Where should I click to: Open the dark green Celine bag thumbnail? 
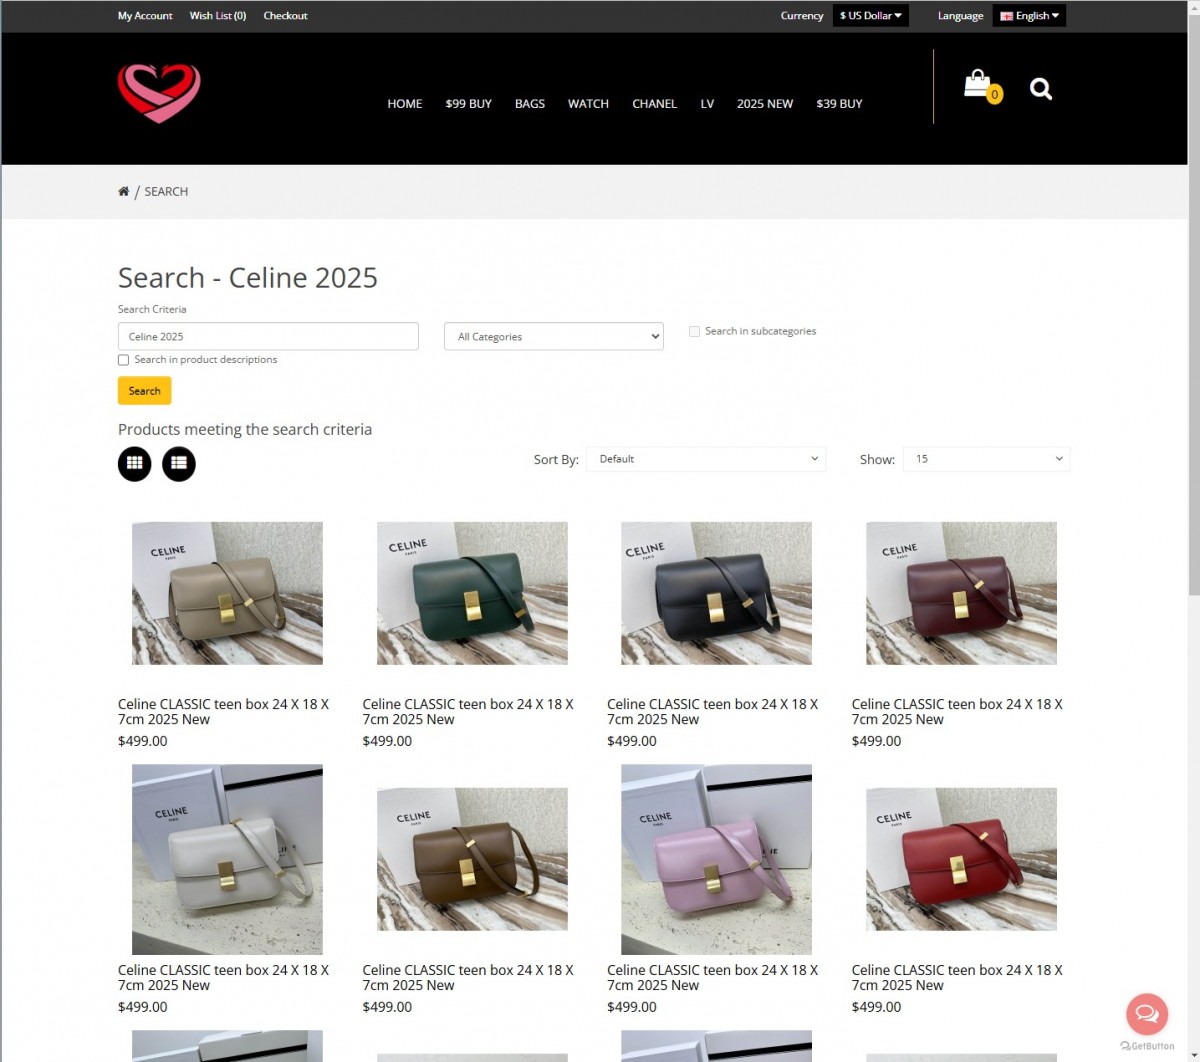pyautogui.click(x=472, y=593)
